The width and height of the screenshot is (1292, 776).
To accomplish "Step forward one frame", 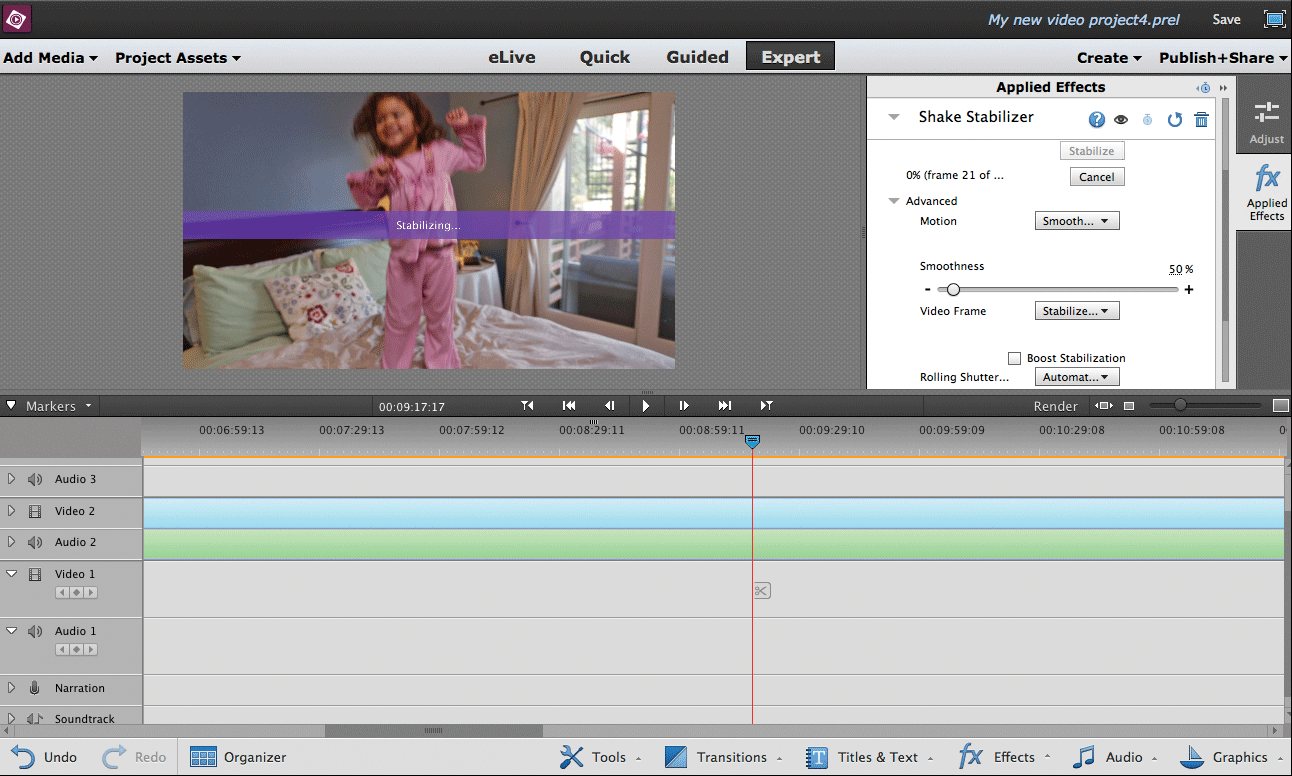I will click(684, 406).
